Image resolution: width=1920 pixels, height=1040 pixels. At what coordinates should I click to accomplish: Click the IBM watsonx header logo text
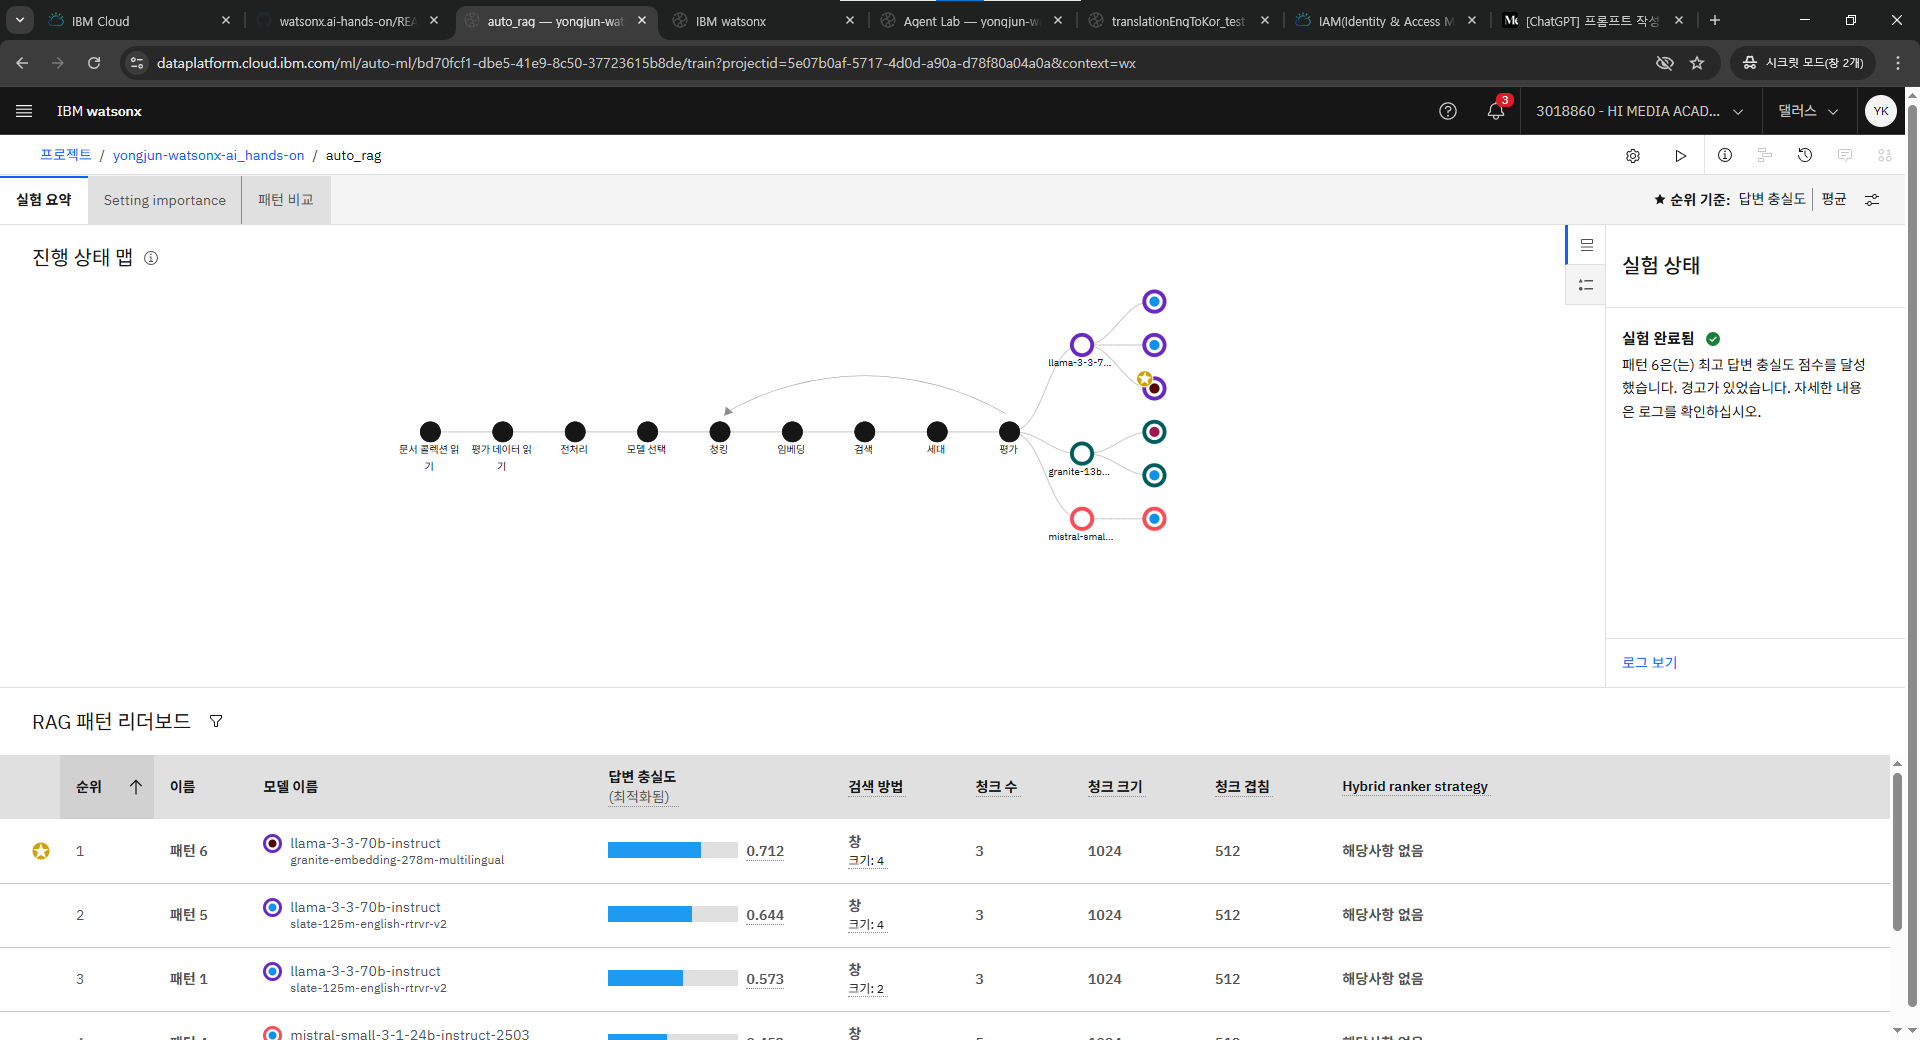pyautogui.click(x=99, y=111)
